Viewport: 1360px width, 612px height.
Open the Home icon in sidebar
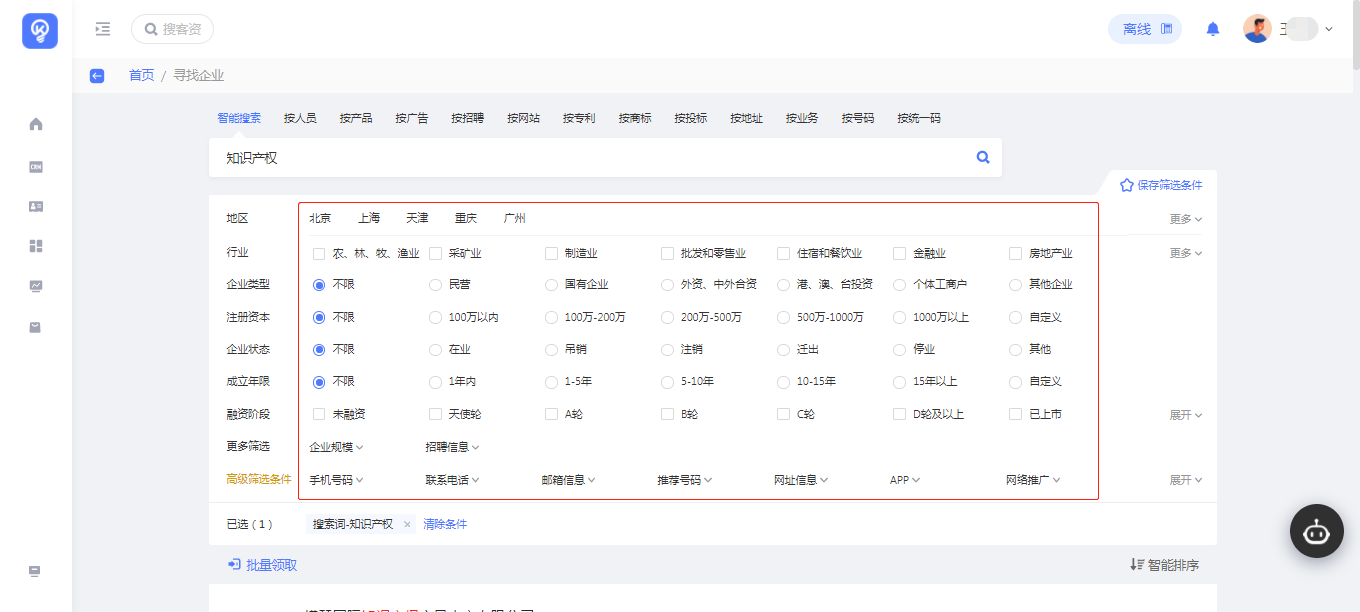[x=36, y=124]
